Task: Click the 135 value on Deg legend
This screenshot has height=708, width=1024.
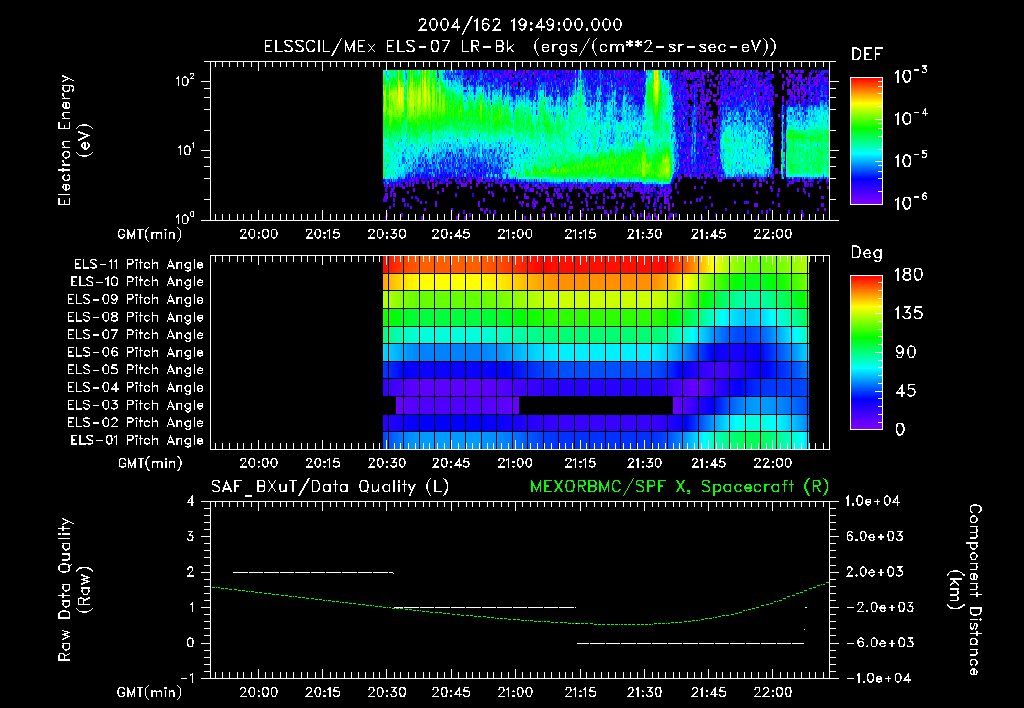Action: tap(908, 314)
